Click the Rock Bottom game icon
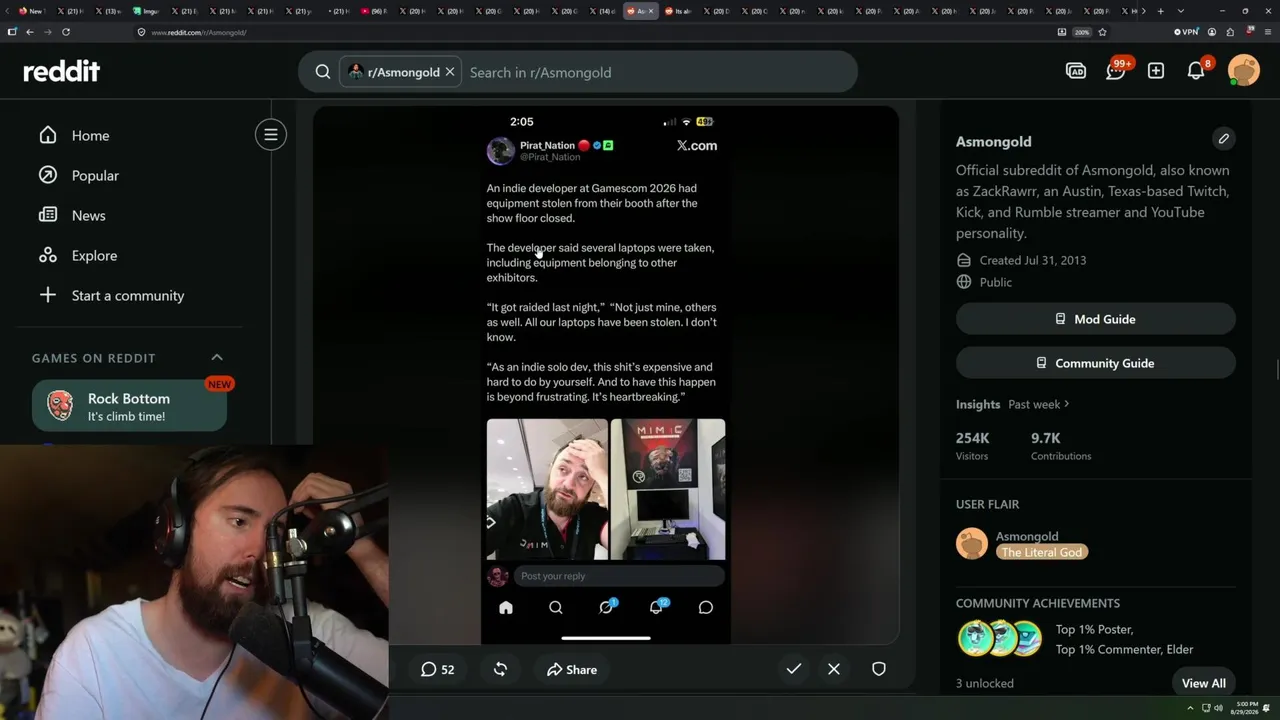The image size is (1280, 720). [x=60, y=406]
